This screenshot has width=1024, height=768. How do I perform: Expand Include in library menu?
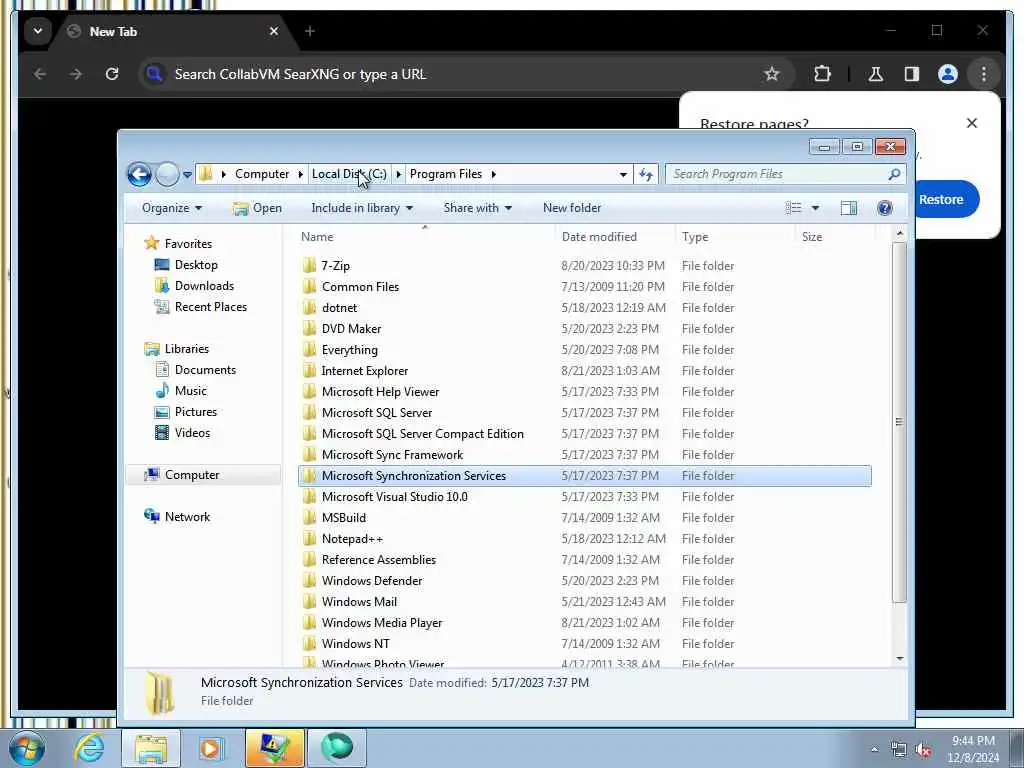pos(362,208)
